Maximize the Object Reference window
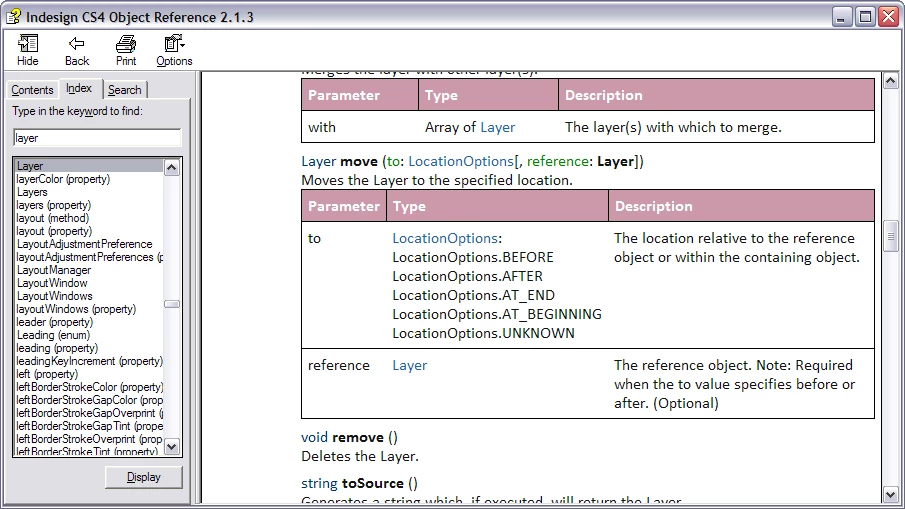 [866, 17]
